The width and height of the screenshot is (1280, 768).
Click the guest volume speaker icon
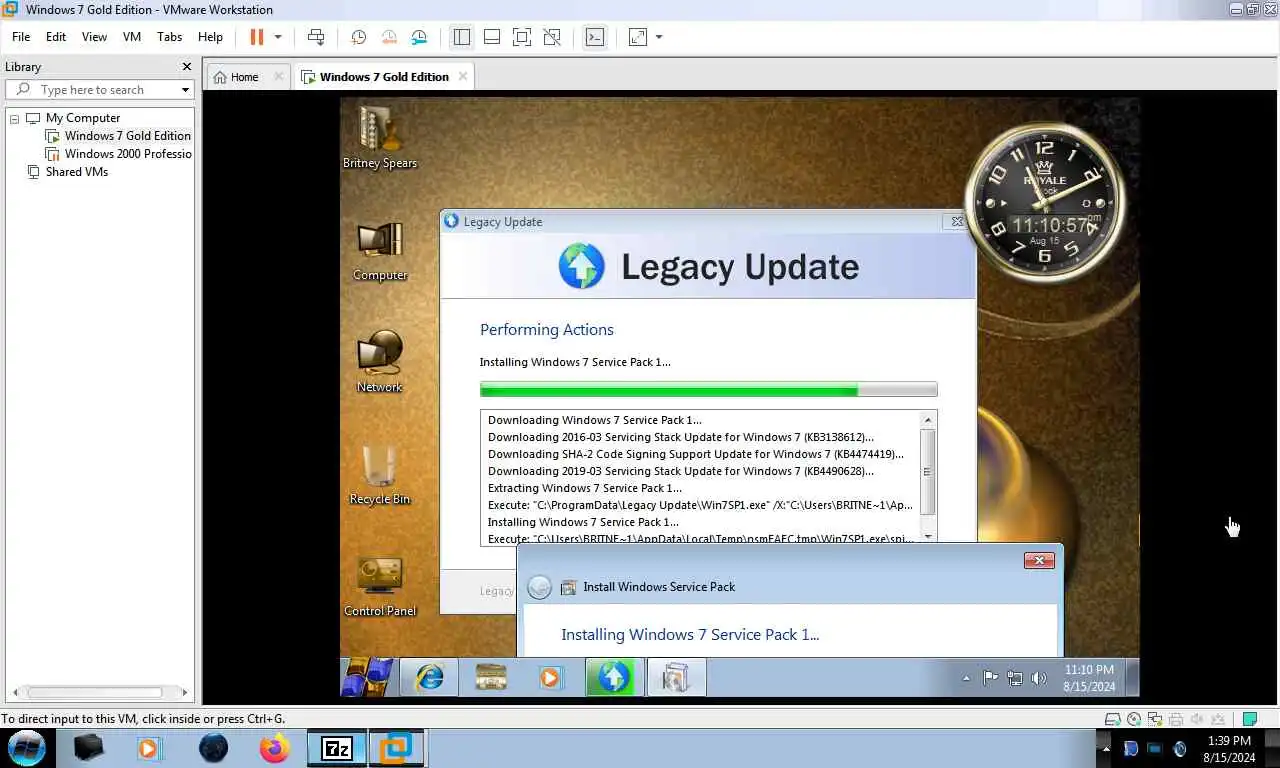point(1039,678)
